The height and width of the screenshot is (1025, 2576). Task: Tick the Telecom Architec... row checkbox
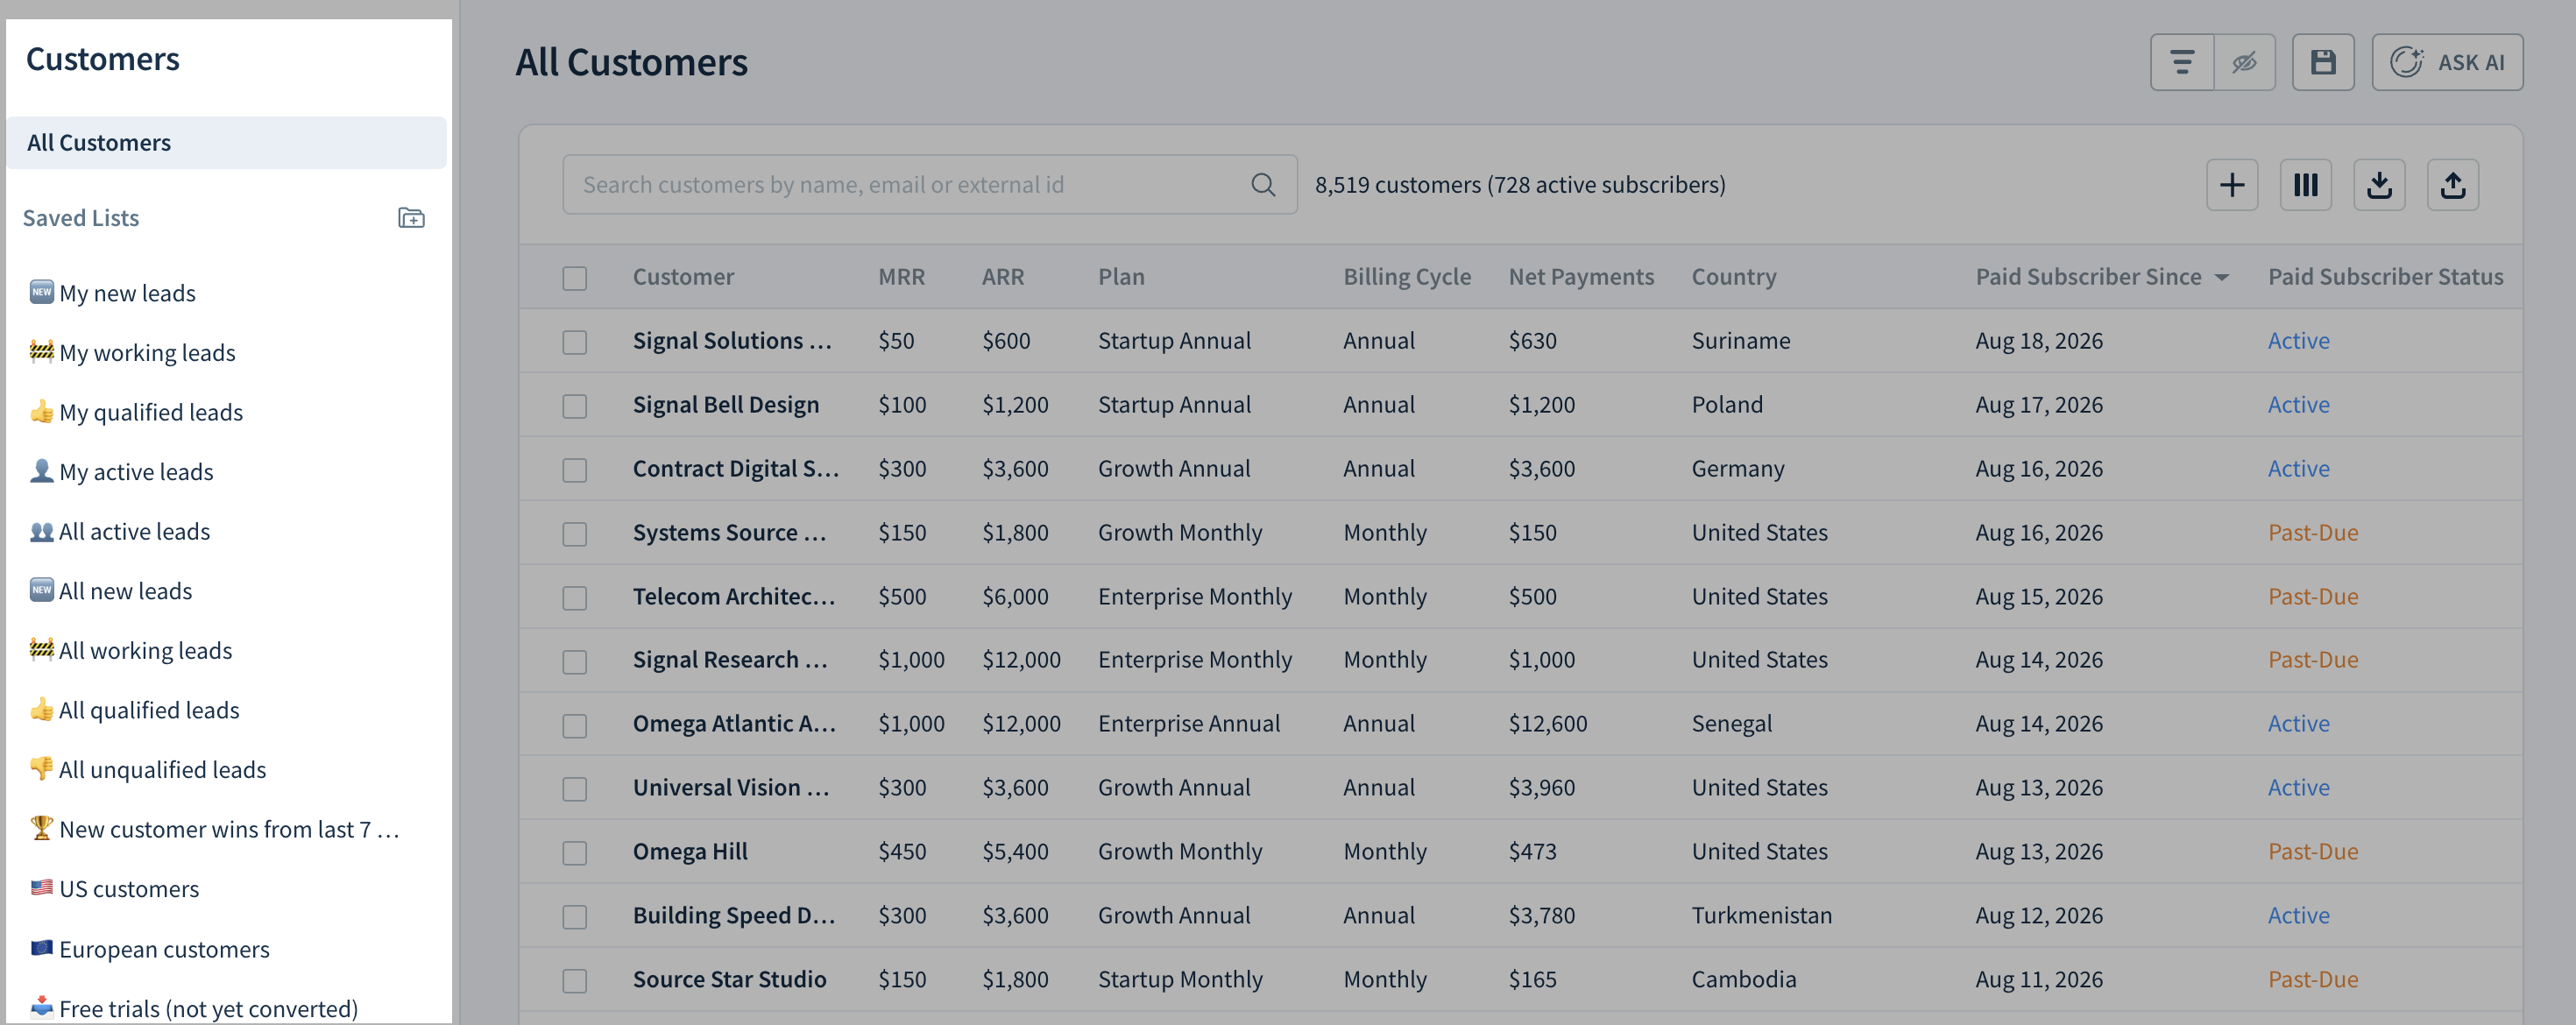[x=574, y=598]
